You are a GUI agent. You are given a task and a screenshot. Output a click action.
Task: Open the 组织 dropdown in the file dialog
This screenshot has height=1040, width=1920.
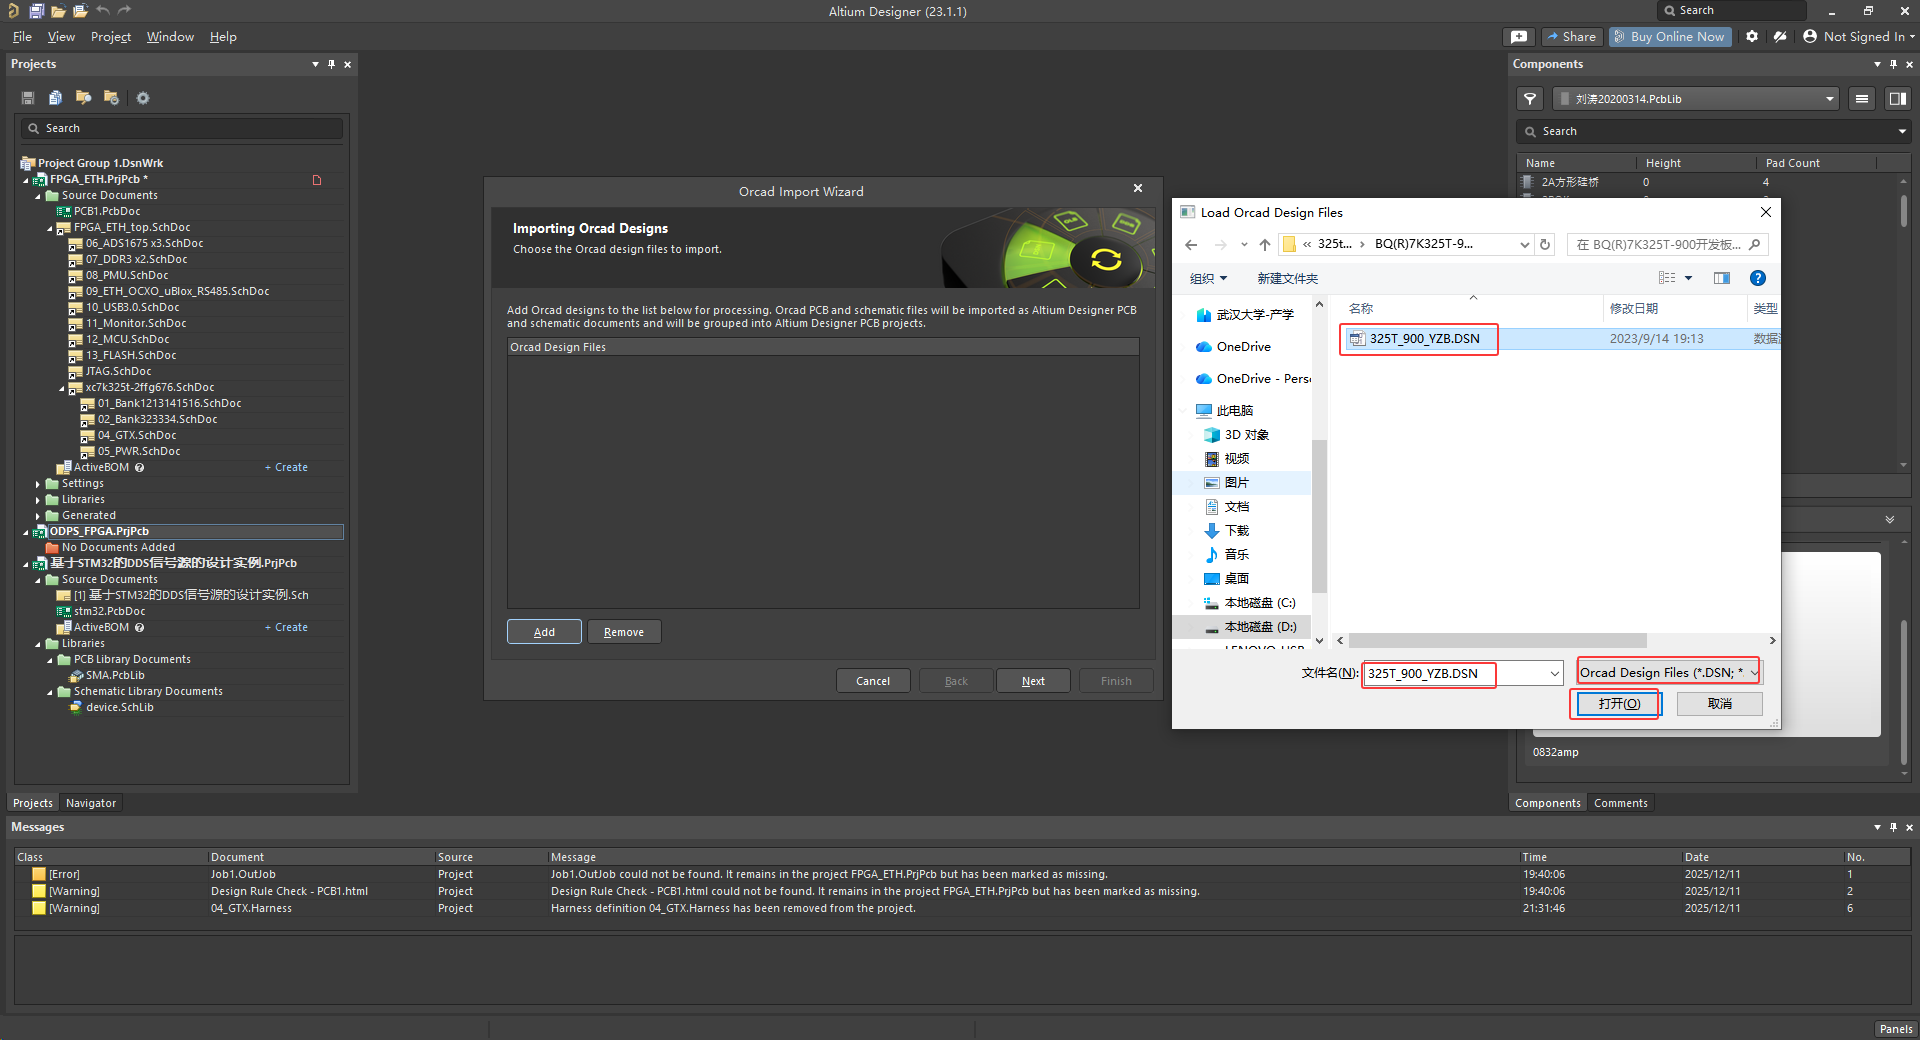click(1208, 279)
